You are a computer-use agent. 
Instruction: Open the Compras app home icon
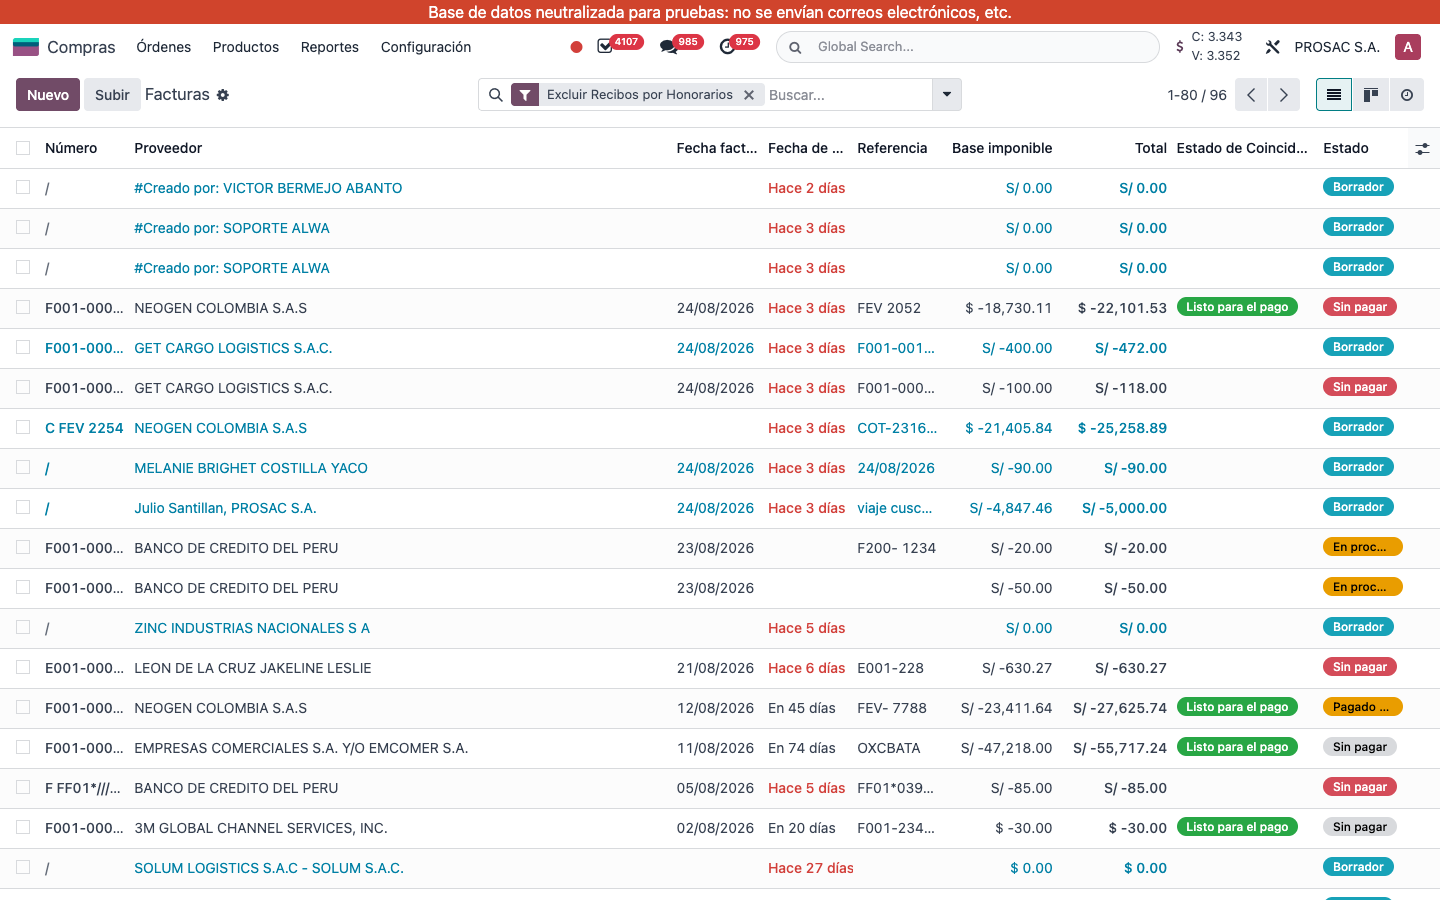click(26, 47)
